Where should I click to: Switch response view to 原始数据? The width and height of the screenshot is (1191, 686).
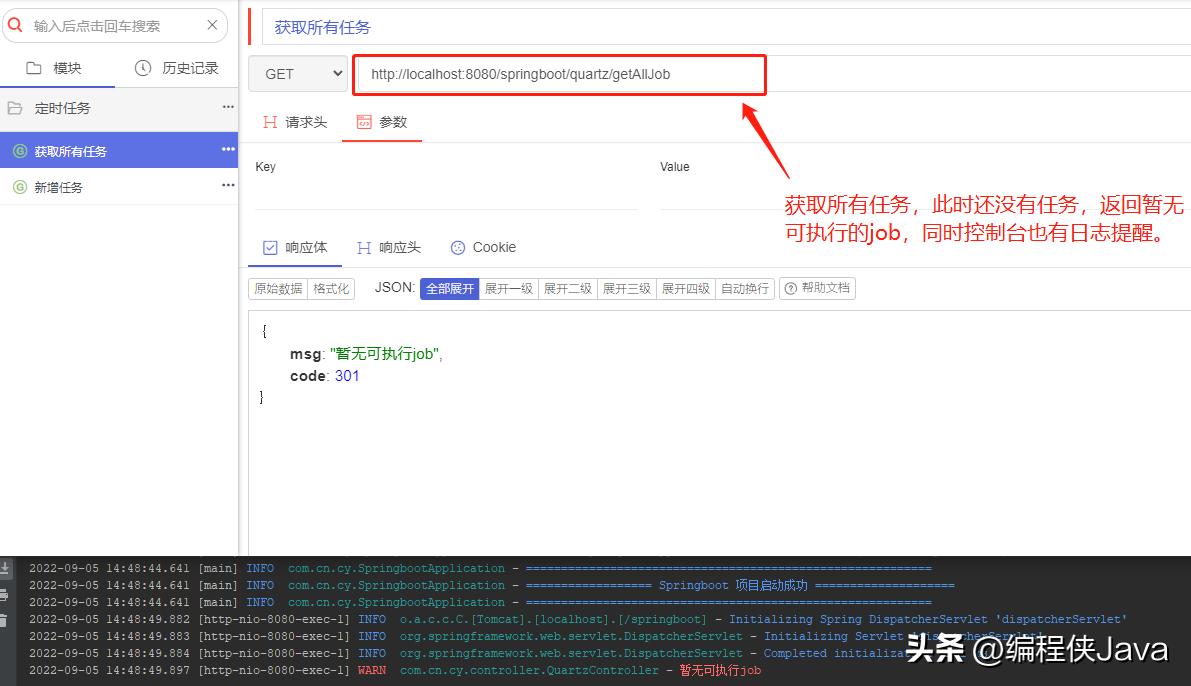tap(277, 288)
